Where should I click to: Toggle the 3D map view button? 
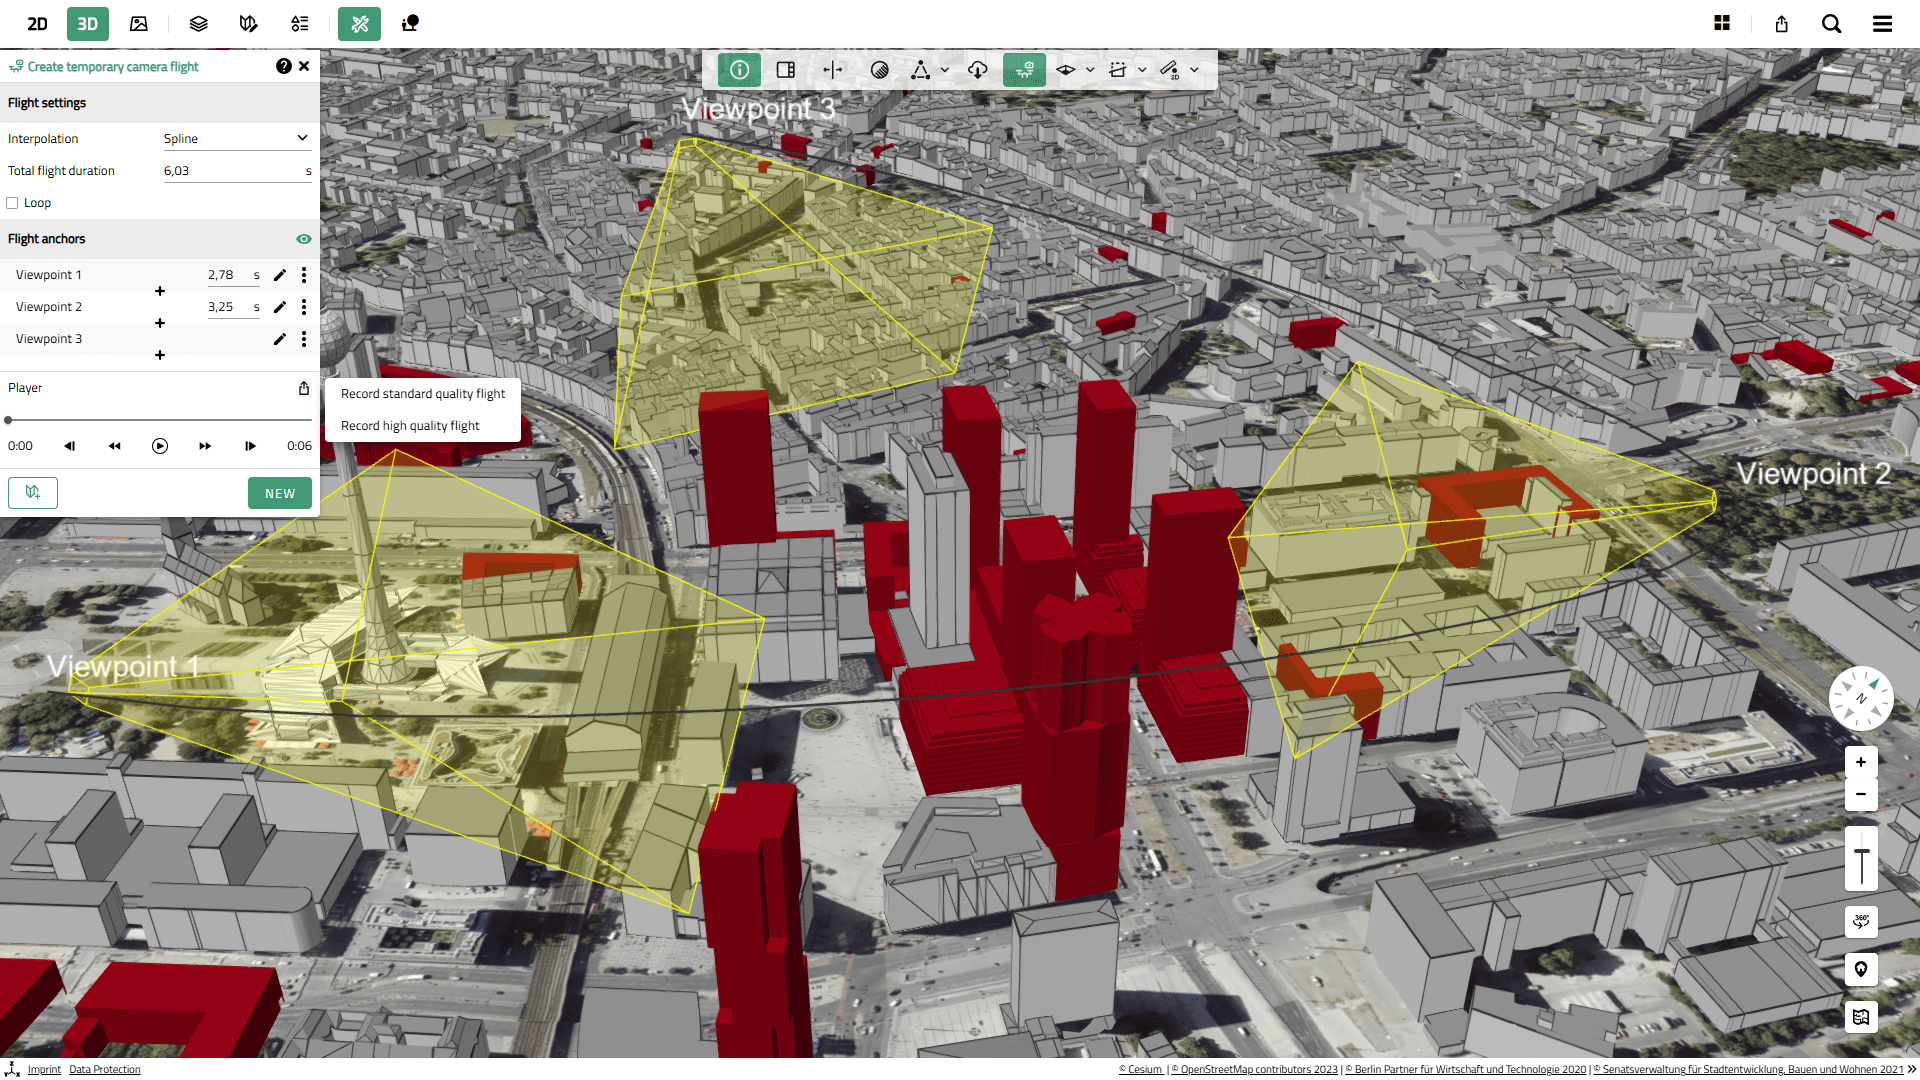coord(88,24)
